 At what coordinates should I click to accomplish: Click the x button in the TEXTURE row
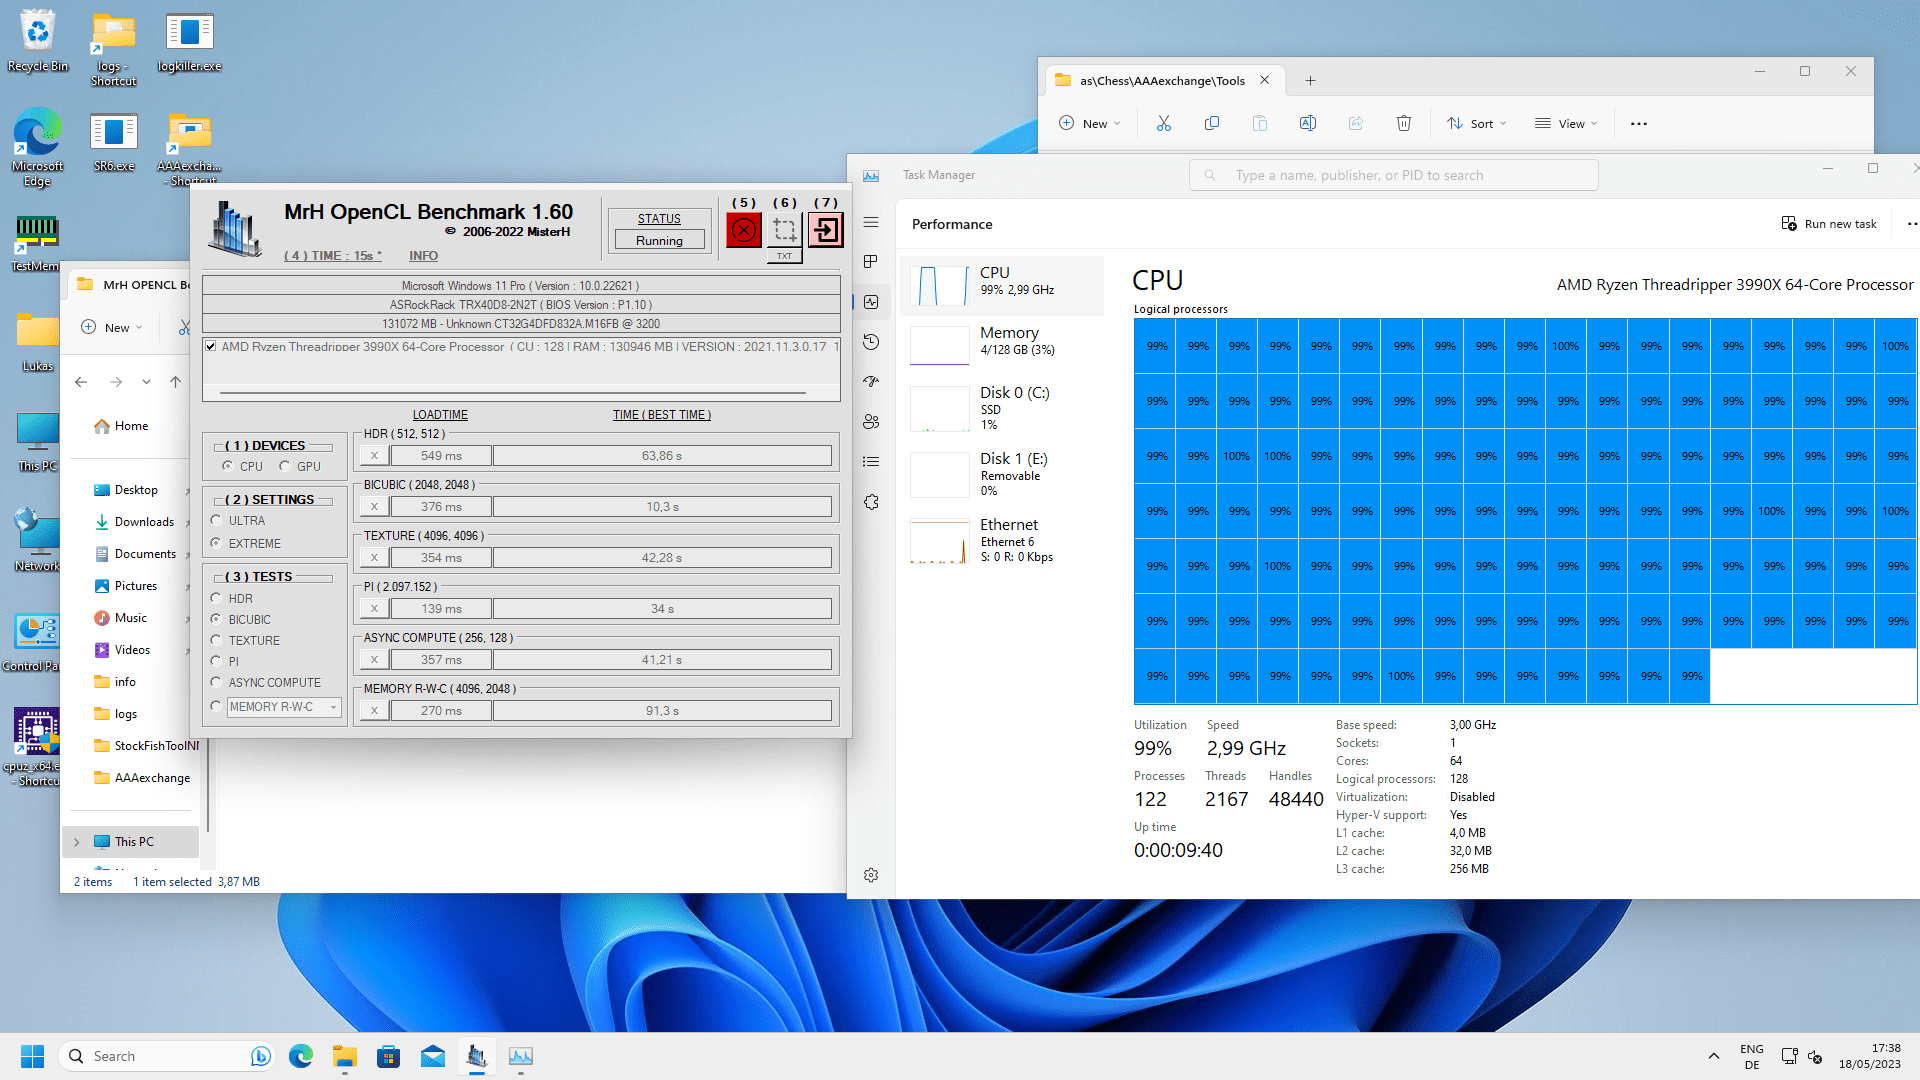[374, 558]
